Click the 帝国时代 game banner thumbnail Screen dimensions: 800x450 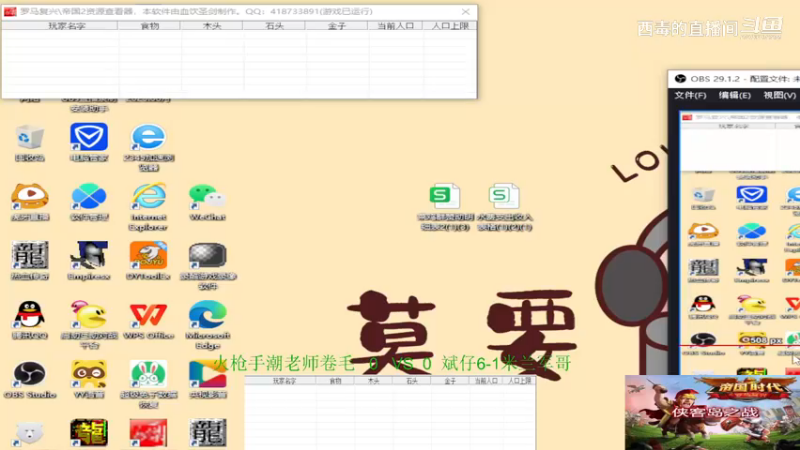coord(712,412)
